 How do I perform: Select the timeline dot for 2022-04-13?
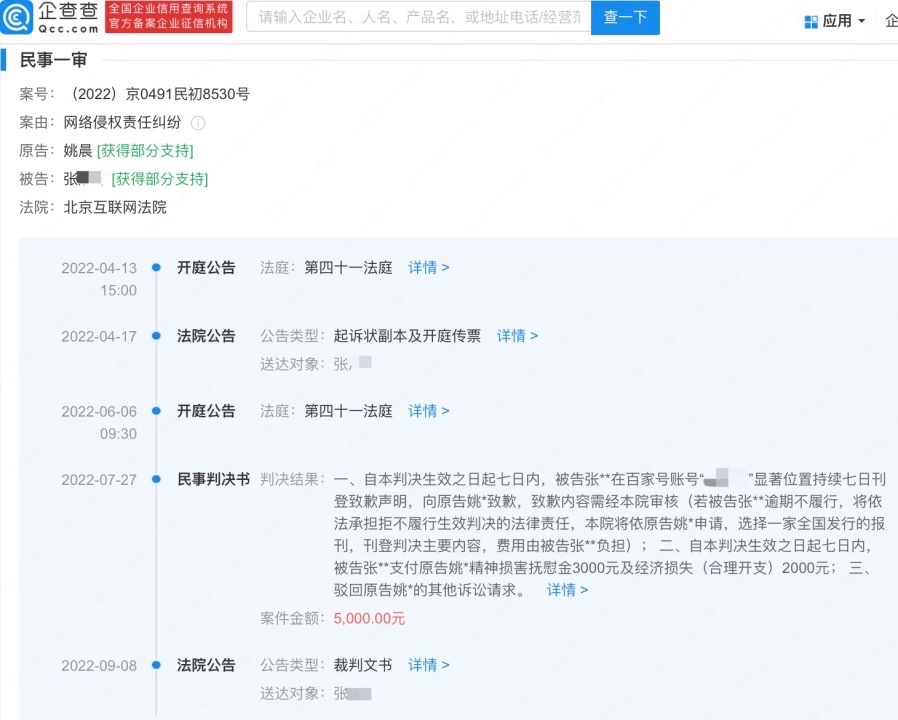pyautogui.click(x=156, y=268)
